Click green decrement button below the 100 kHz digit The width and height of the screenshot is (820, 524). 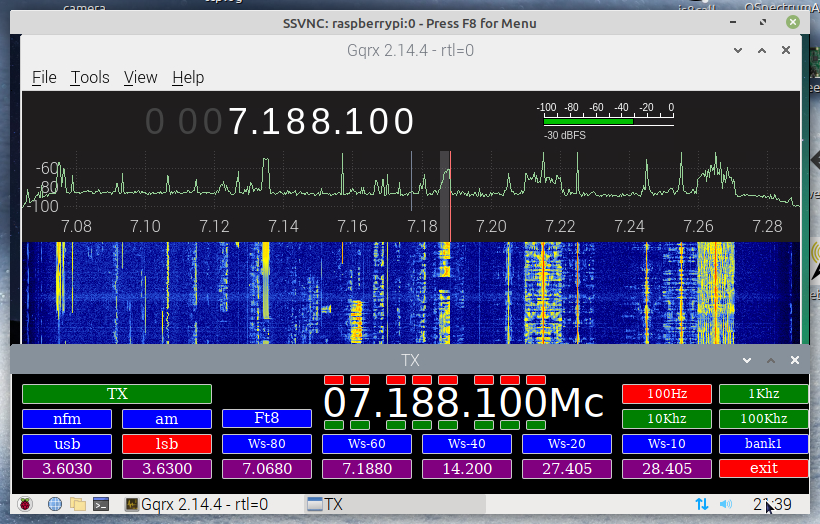(396, 425)
